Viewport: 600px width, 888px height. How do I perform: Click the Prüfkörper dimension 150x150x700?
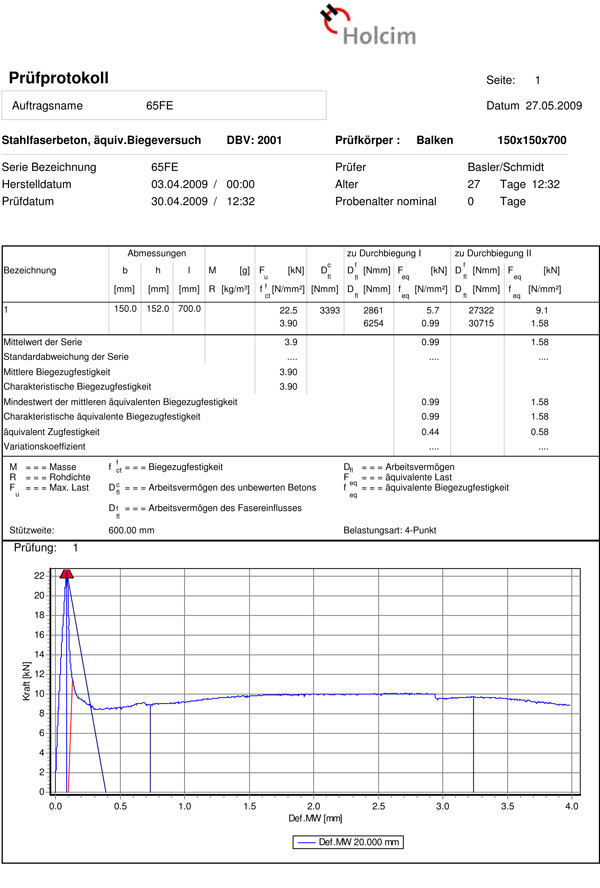point(531,141)
